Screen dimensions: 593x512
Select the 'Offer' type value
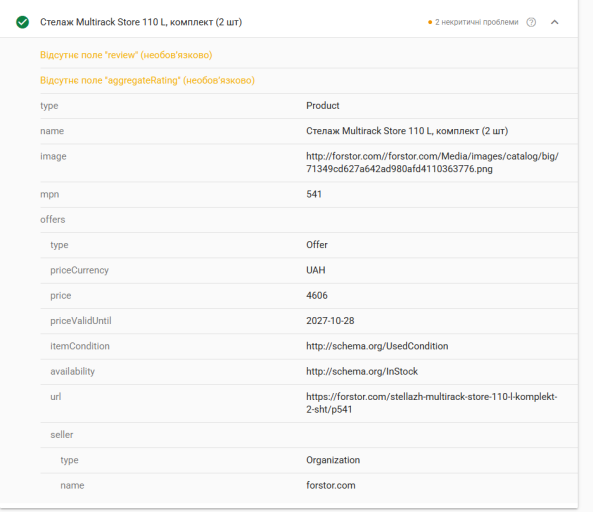[x=317, y=245]
